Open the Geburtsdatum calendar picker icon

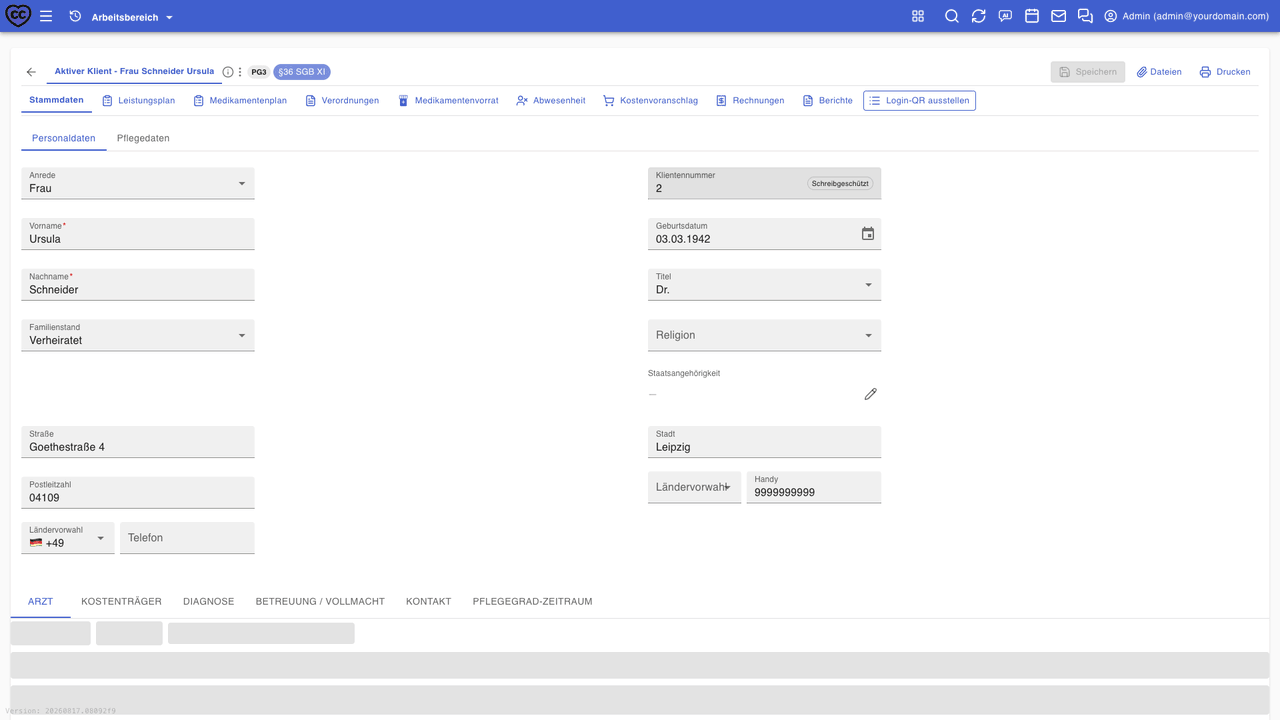tap(868, 234)
